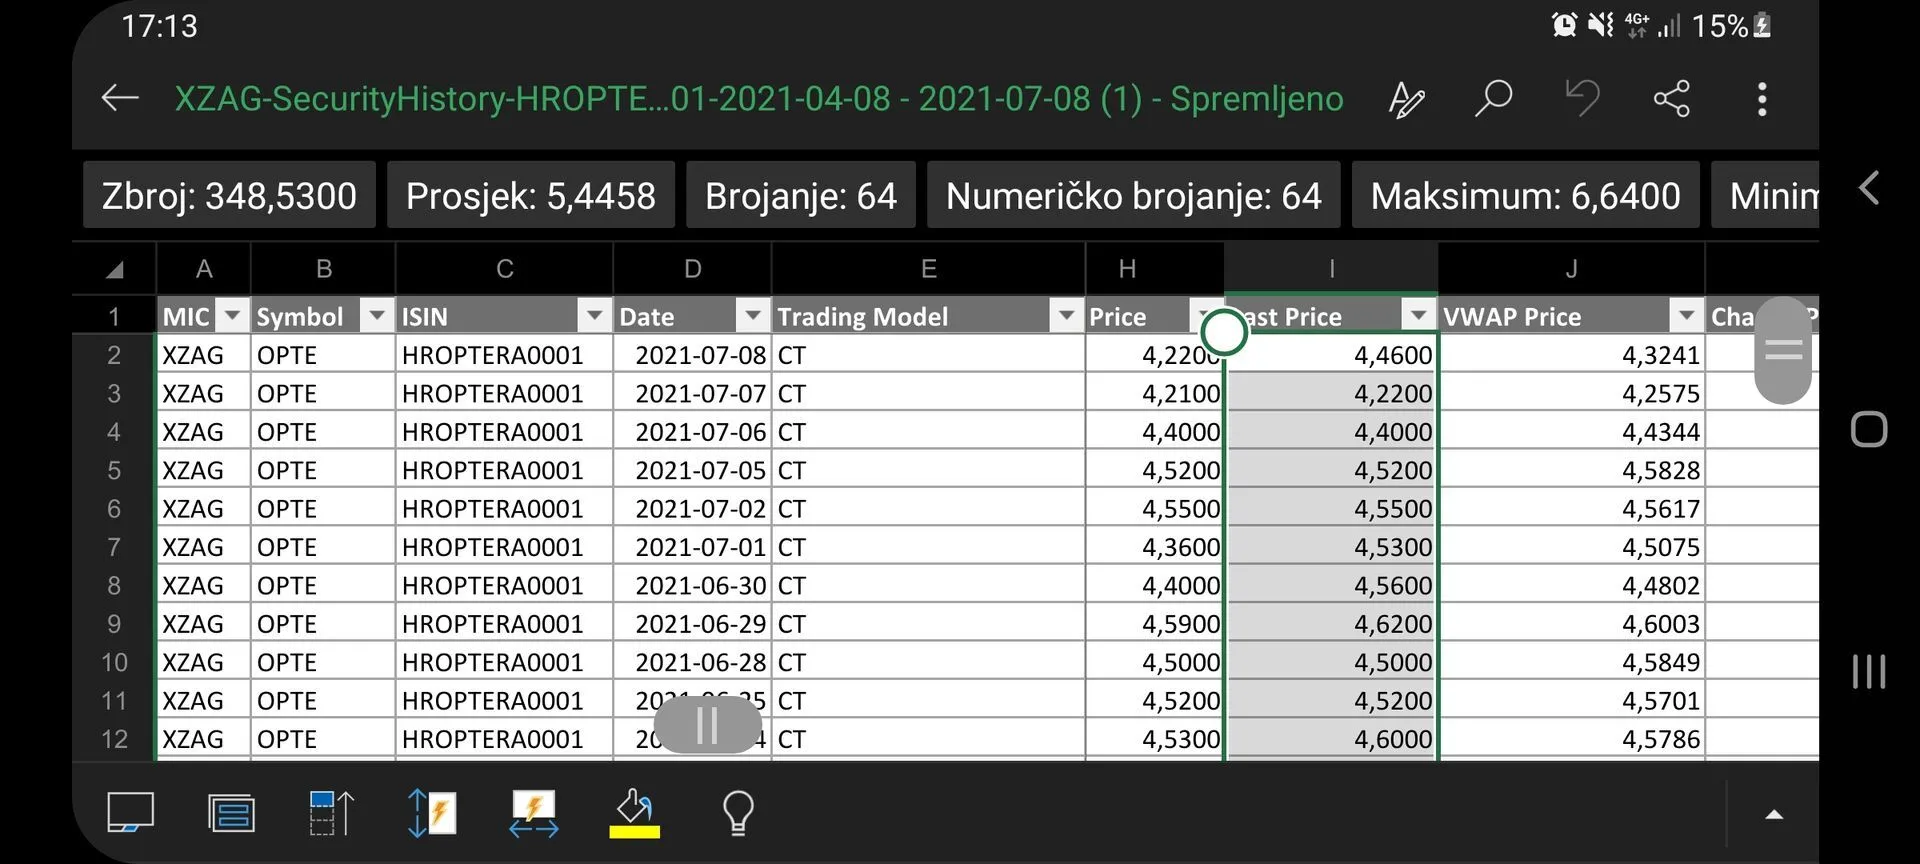Select column C header
The image size is (1920, 864).
[505, 269]
